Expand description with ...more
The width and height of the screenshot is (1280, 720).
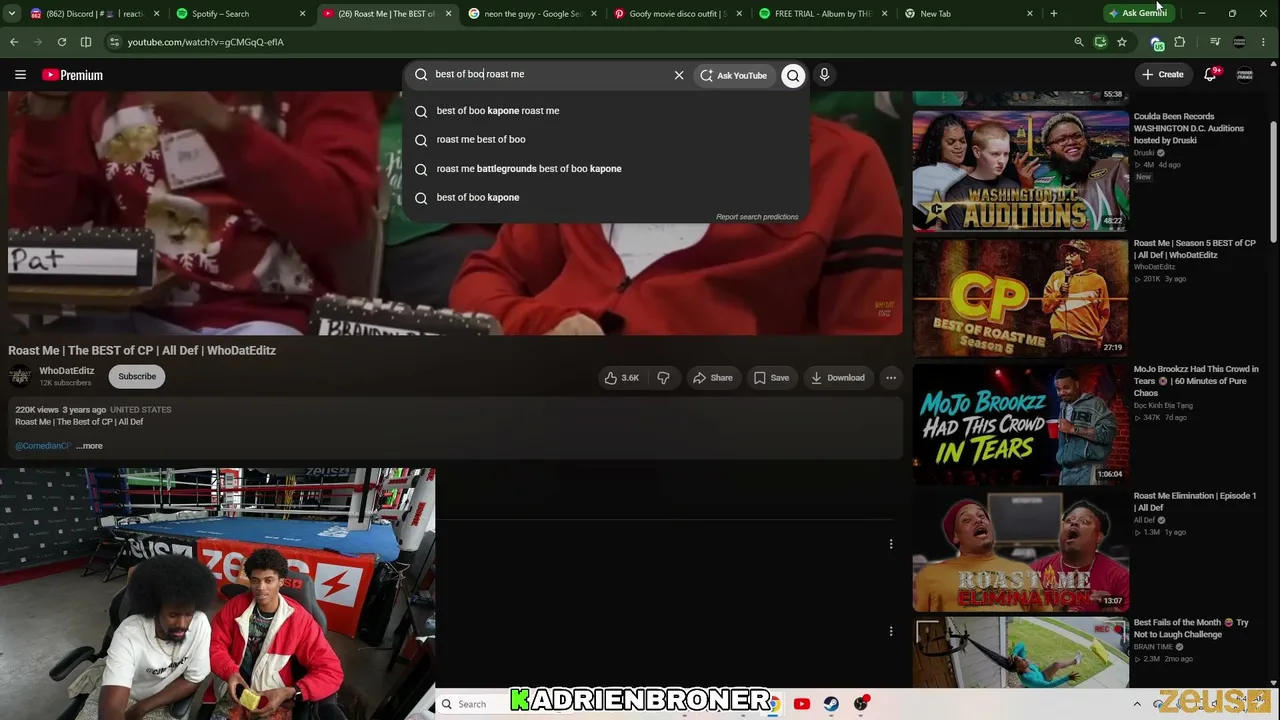89,446
